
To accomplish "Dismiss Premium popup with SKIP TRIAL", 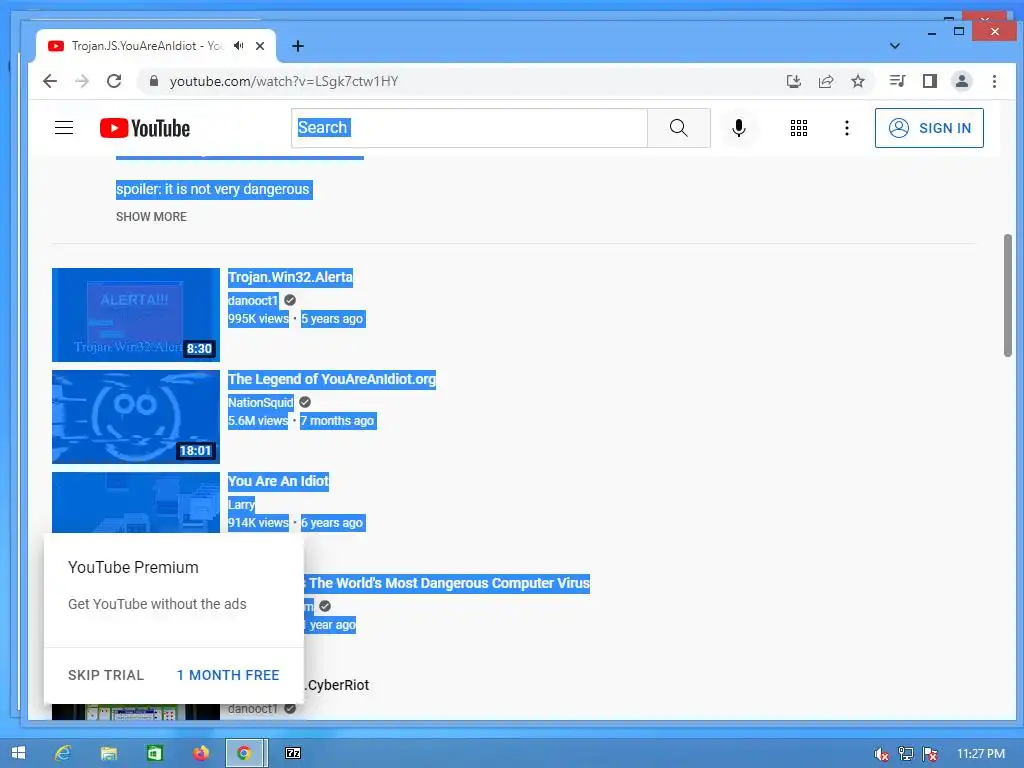I will point(106,675).
